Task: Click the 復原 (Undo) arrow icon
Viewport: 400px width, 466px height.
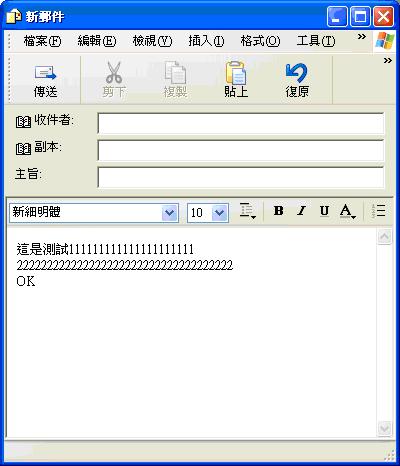Action: (297, 73)
